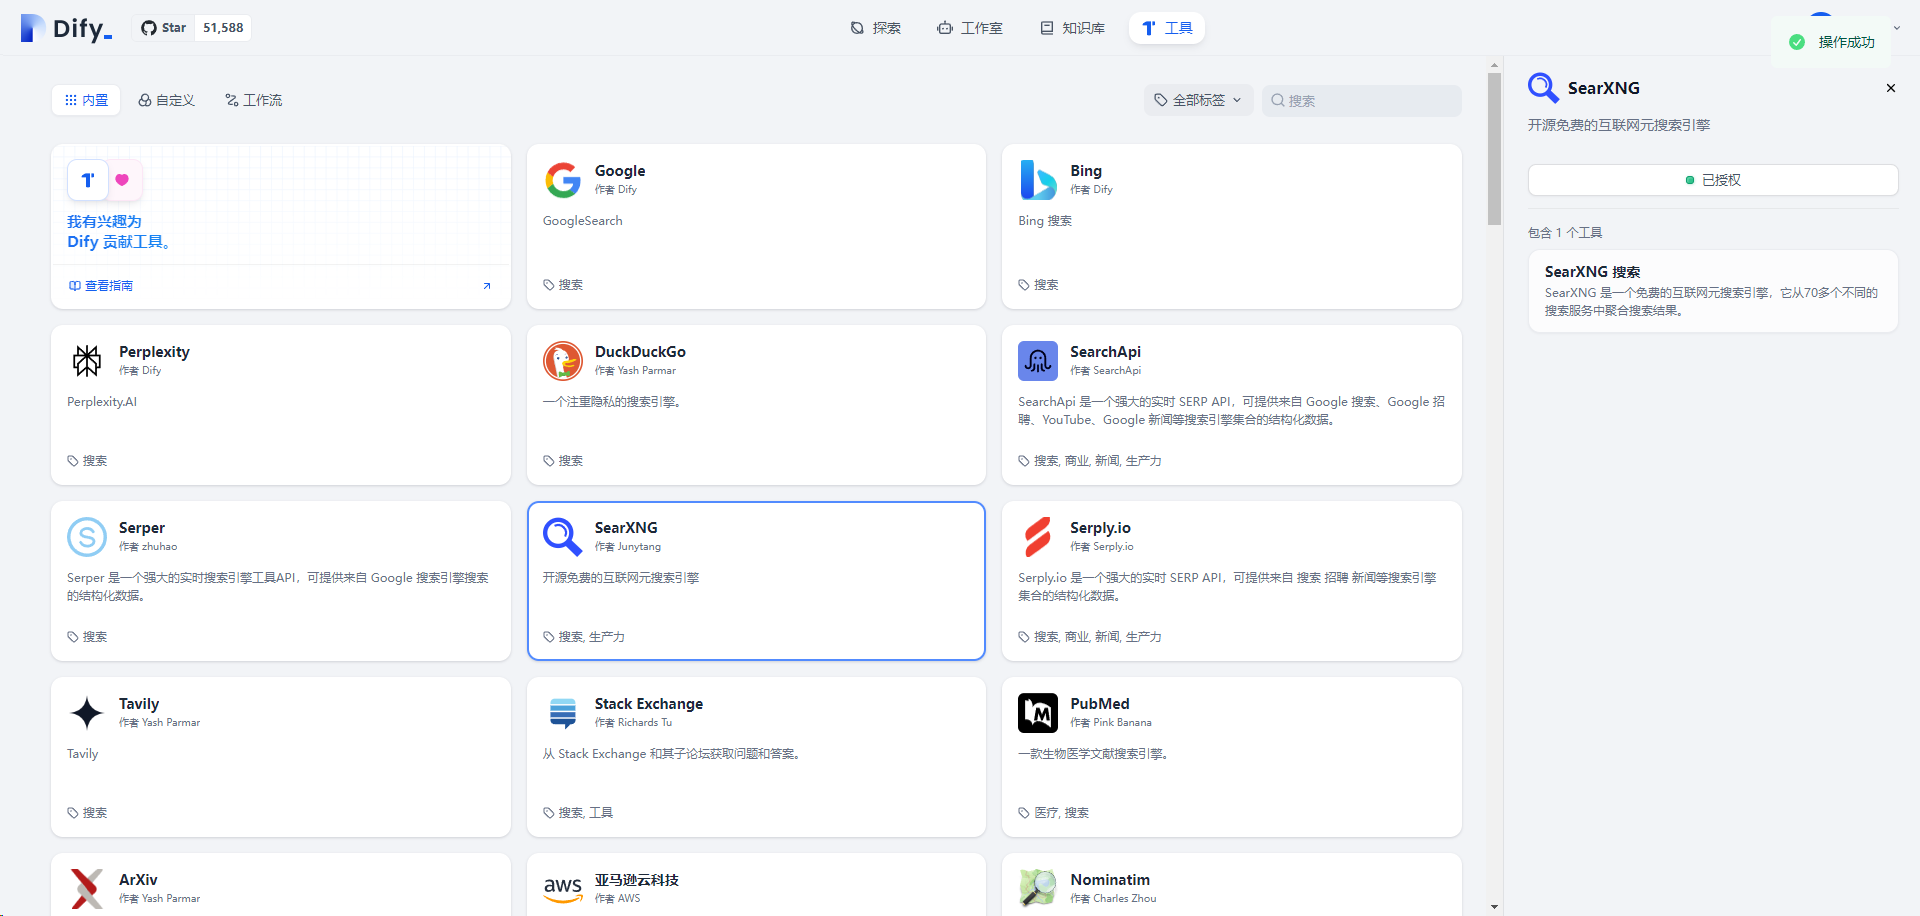The image size is (1920, 916).
Task: Go to the 工作室 tab
Action: [970, 28]
